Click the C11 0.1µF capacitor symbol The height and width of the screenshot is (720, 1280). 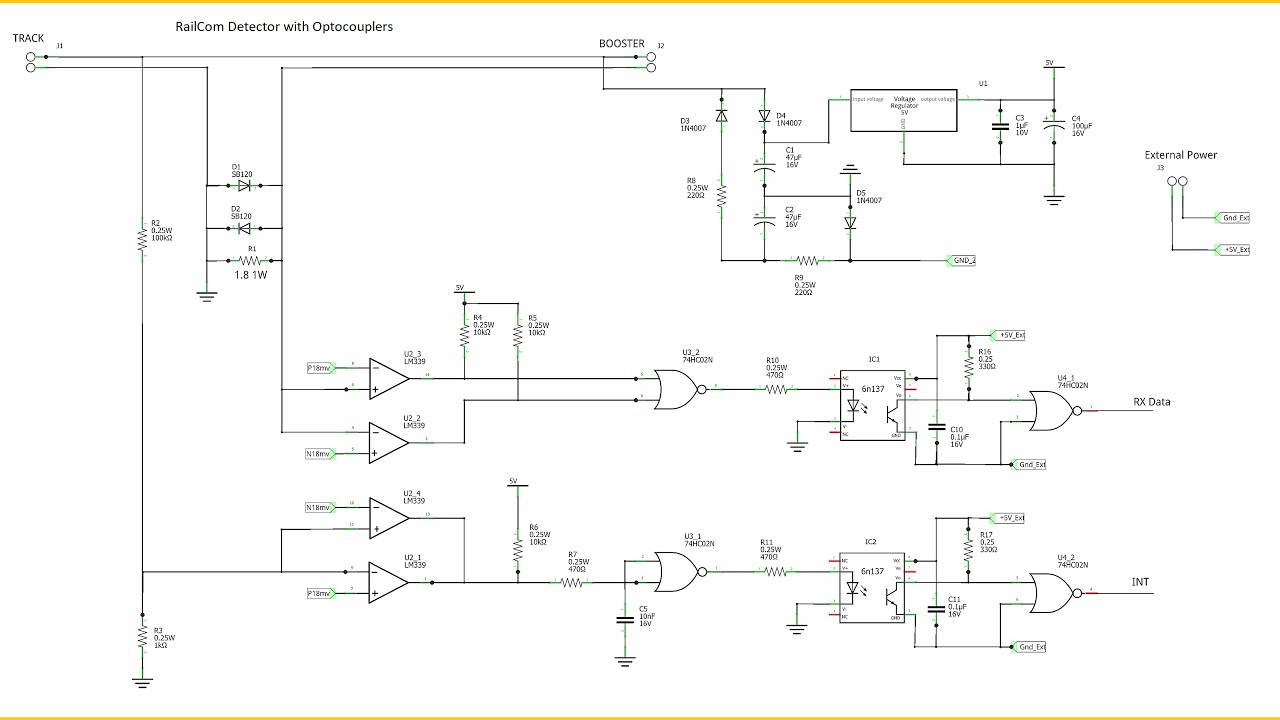[936, 609]
